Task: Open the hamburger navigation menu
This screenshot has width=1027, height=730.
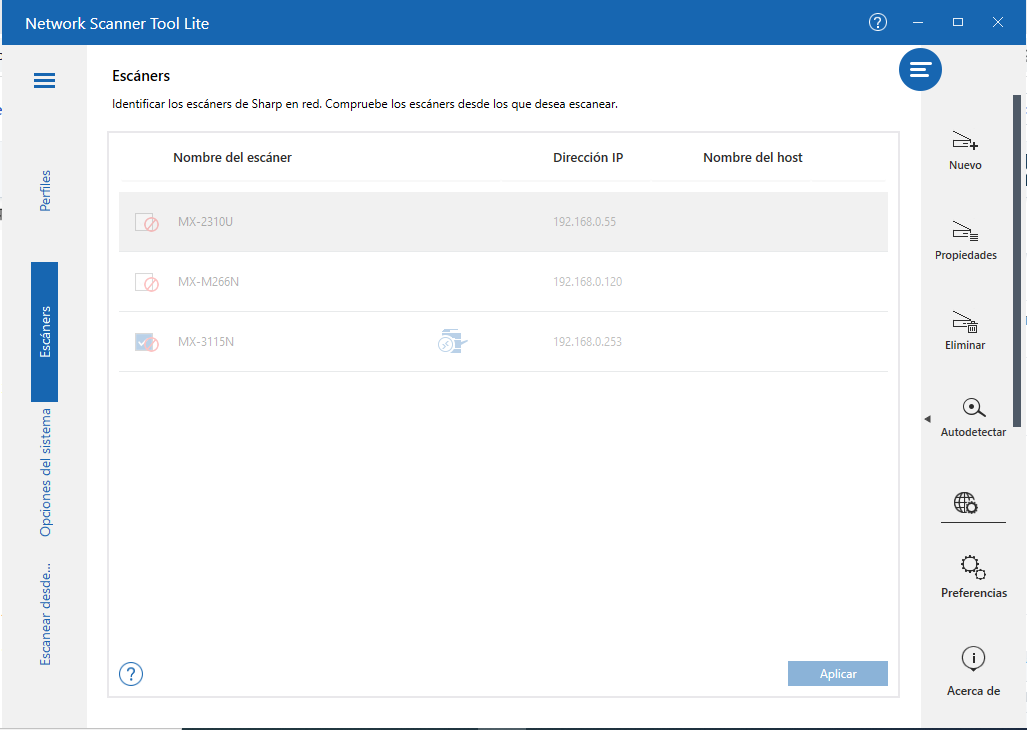Action: pos(45,81)
